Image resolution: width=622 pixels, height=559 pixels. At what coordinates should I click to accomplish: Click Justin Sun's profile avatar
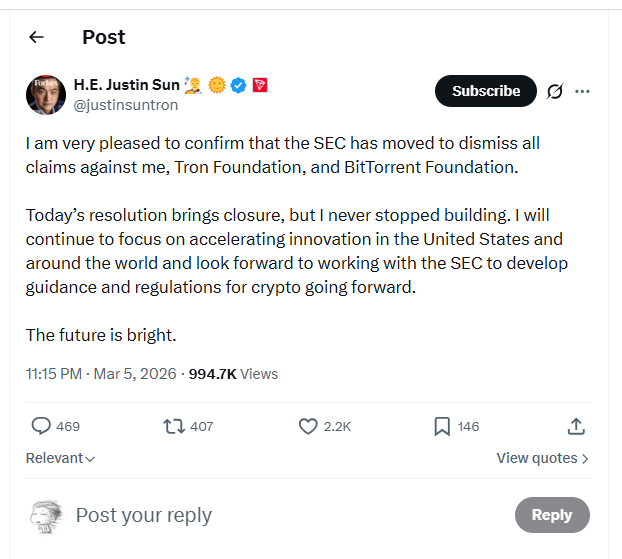coord(46,94)
